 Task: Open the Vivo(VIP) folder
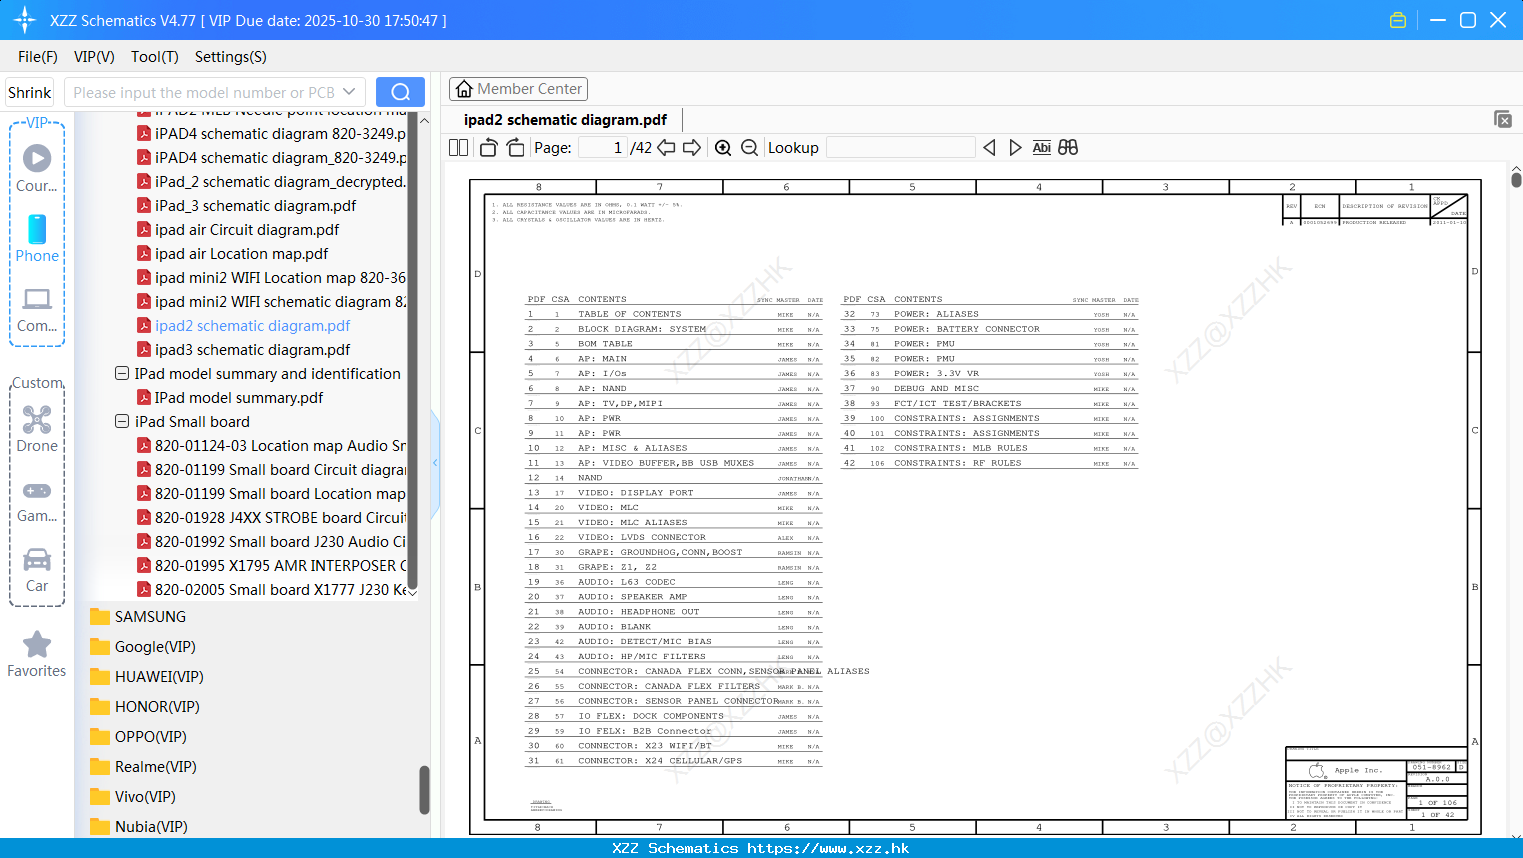(x=133, y=796)
